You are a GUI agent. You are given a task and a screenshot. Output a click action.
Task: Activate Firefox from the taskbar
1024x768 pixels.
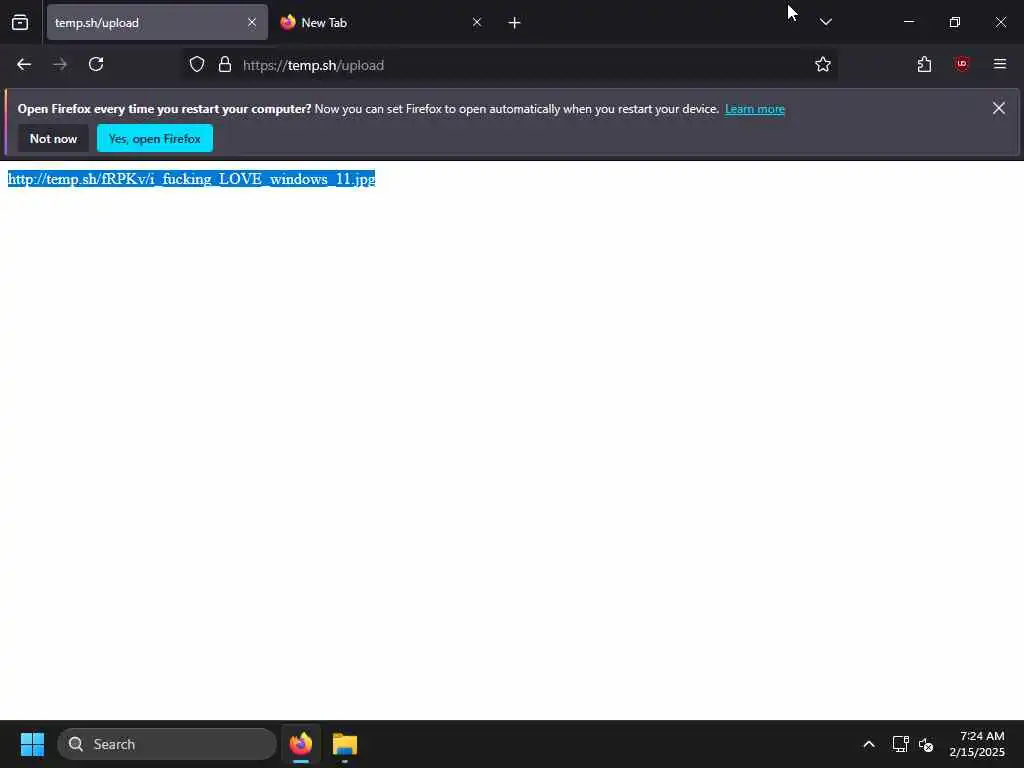coord(301,744)
